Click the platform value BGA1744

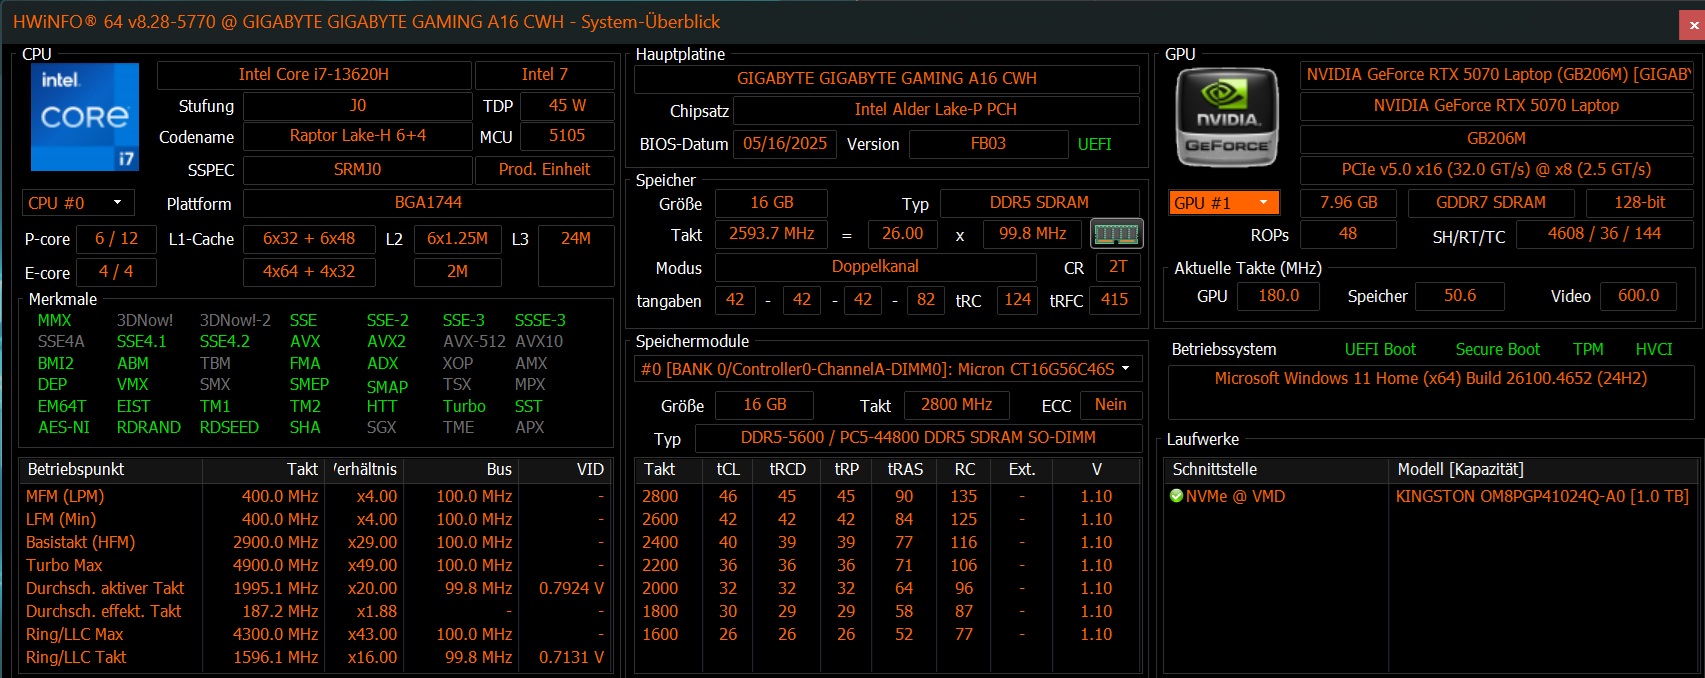[428, 203]
